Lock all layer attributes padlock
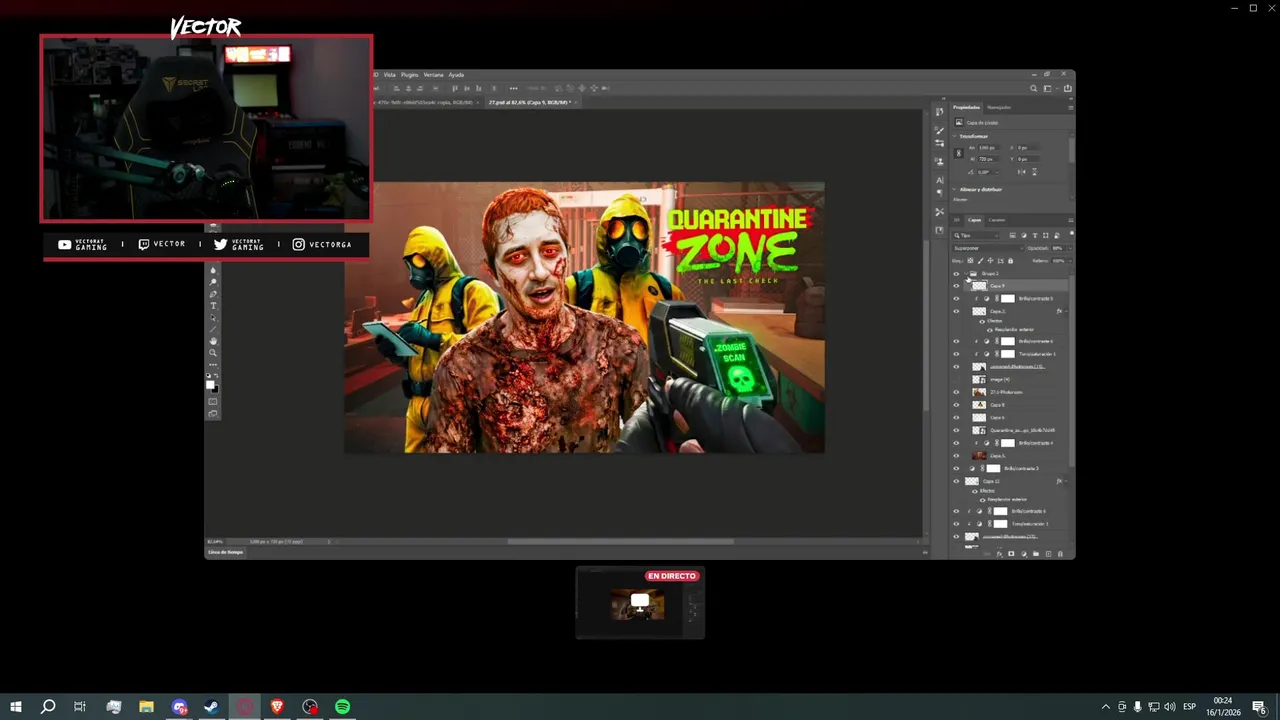The width and height of the screenshot is (1280, 720). click(1010, 261)
